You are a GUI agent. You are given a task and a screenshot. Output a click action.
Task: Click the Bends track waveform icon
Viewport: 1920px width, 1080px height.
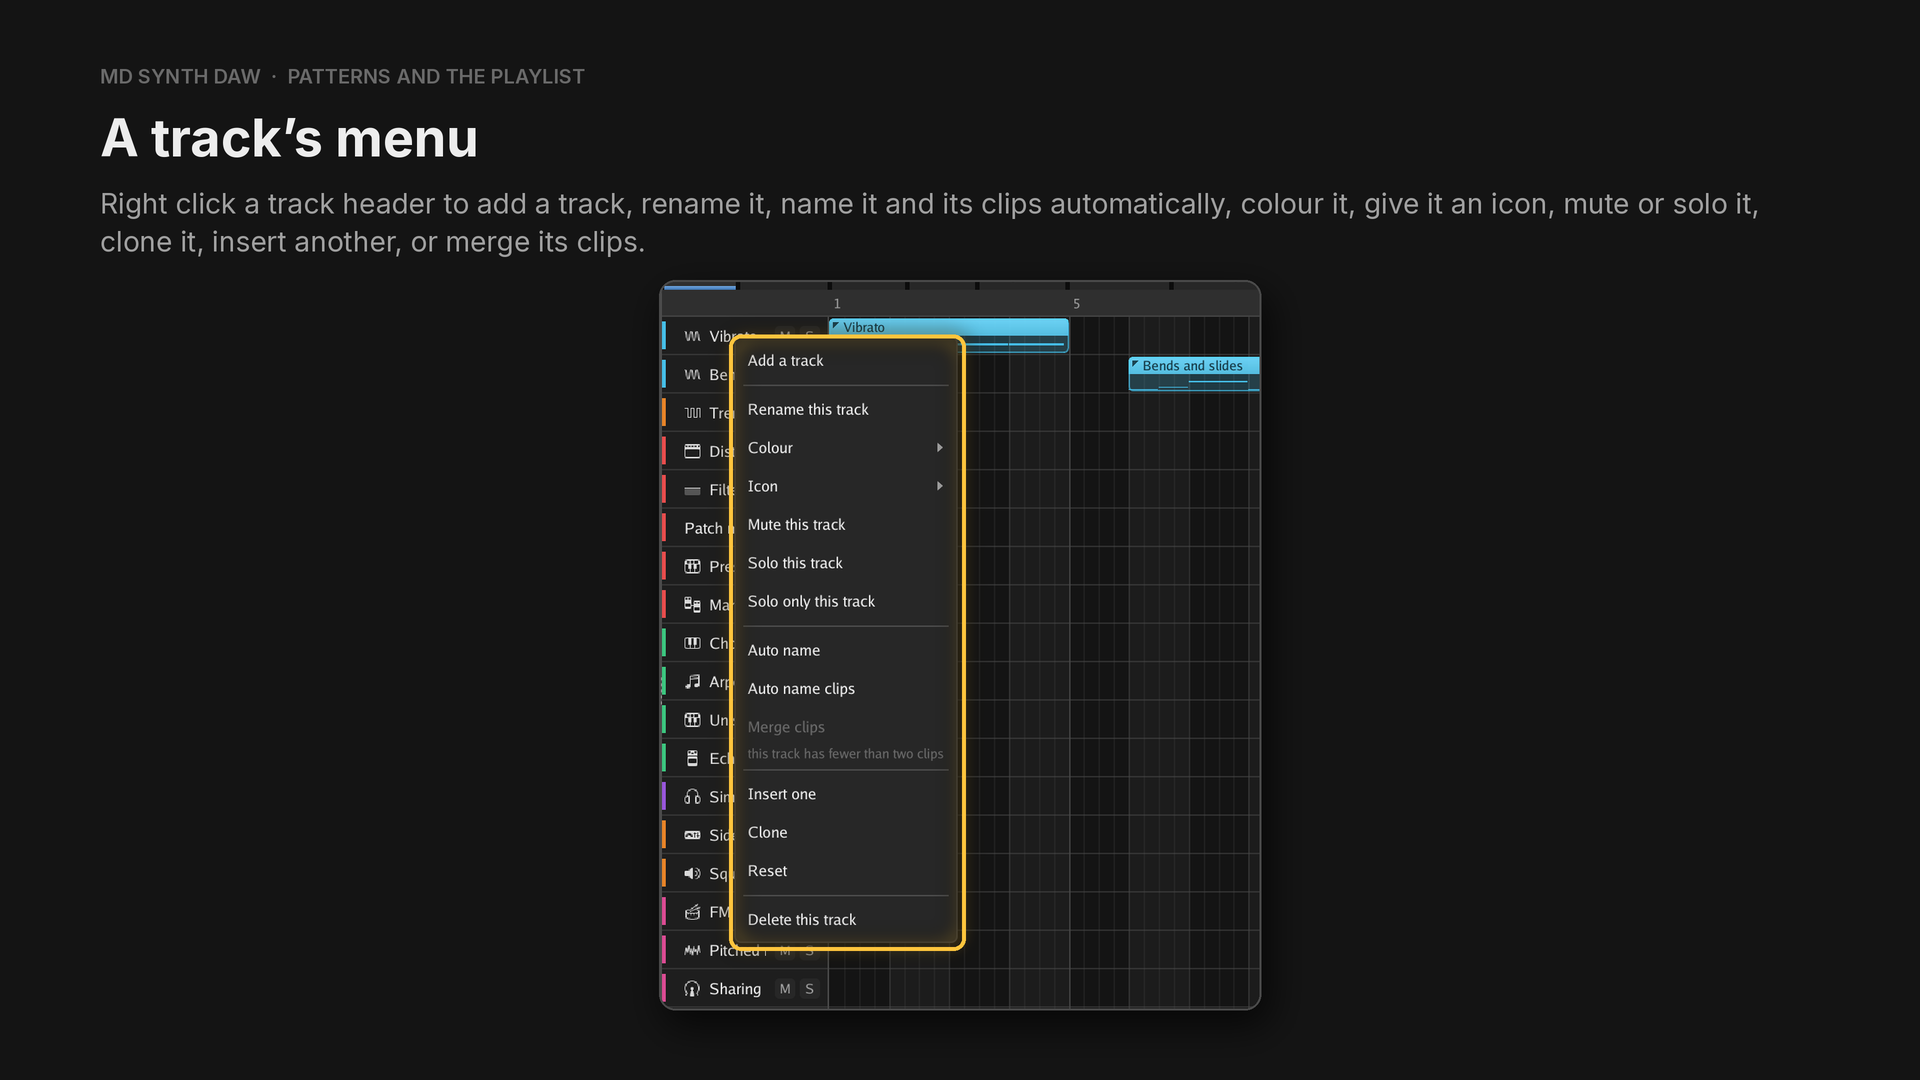point(692,375)
